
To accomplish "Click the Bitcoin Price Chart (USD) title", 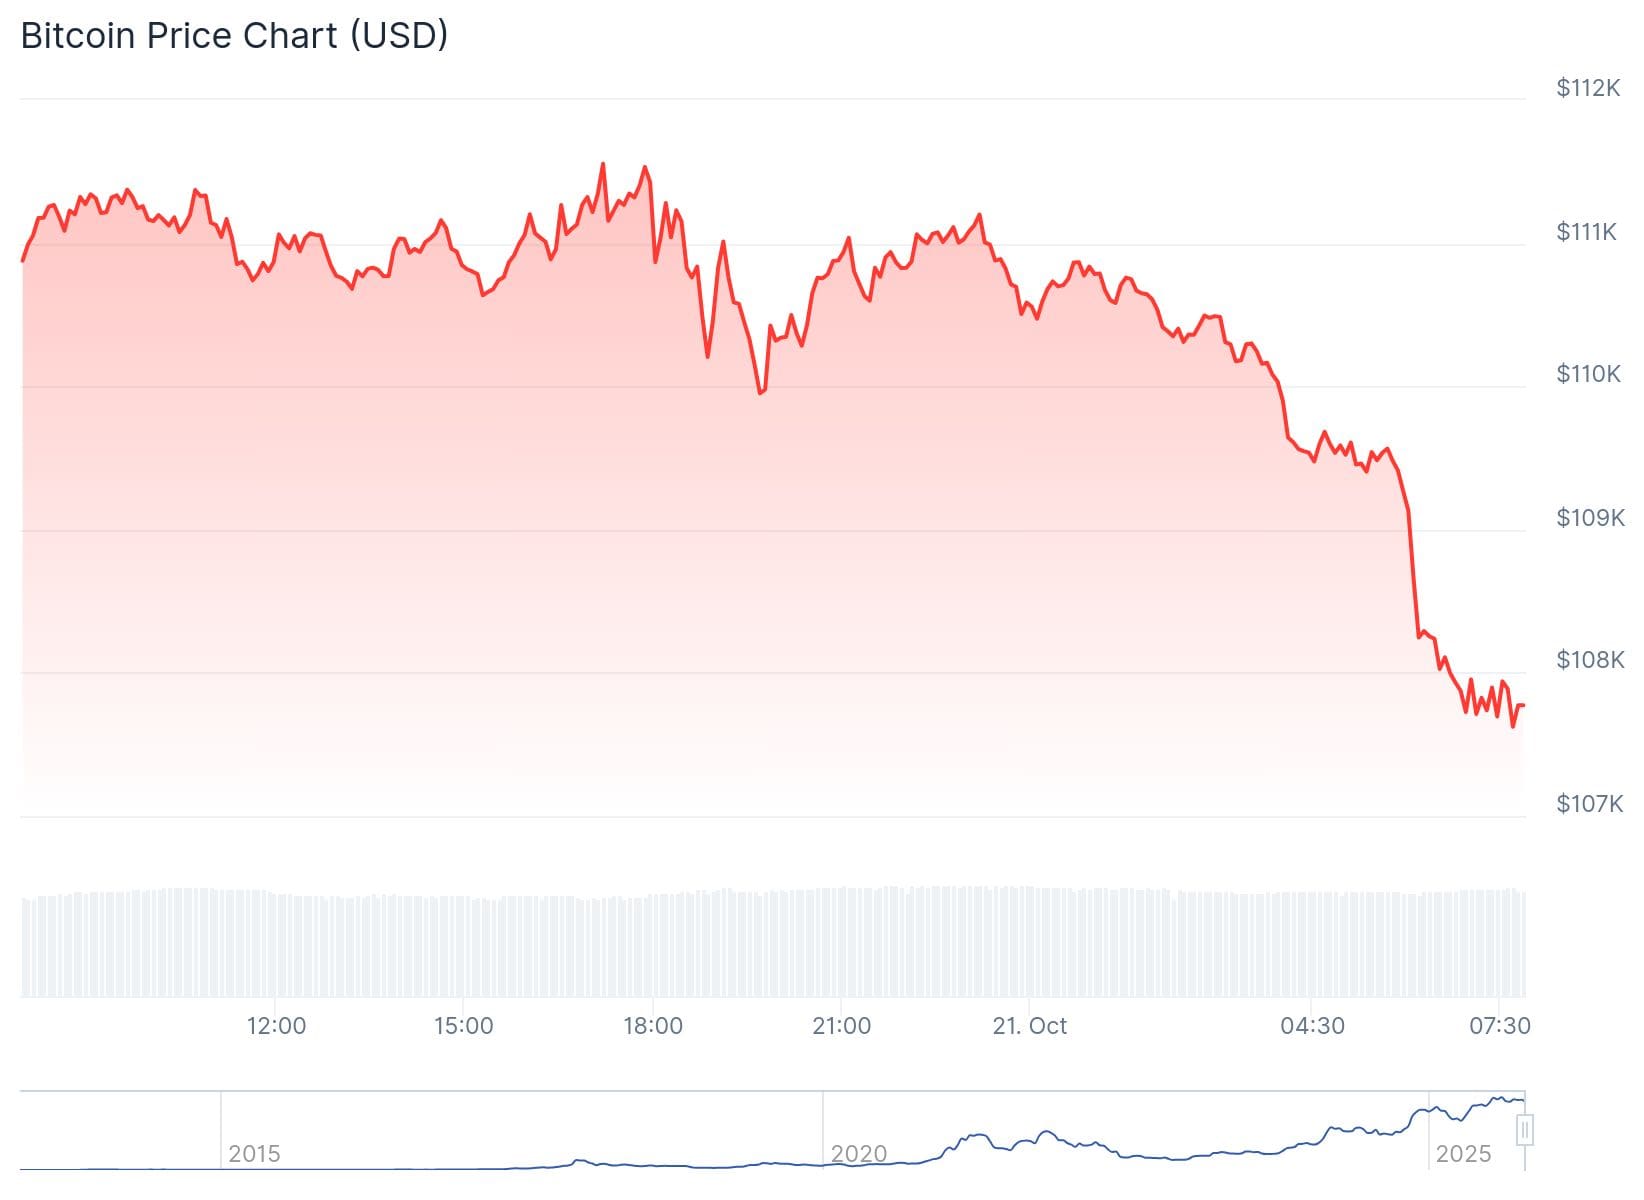I will click(234, 36).
